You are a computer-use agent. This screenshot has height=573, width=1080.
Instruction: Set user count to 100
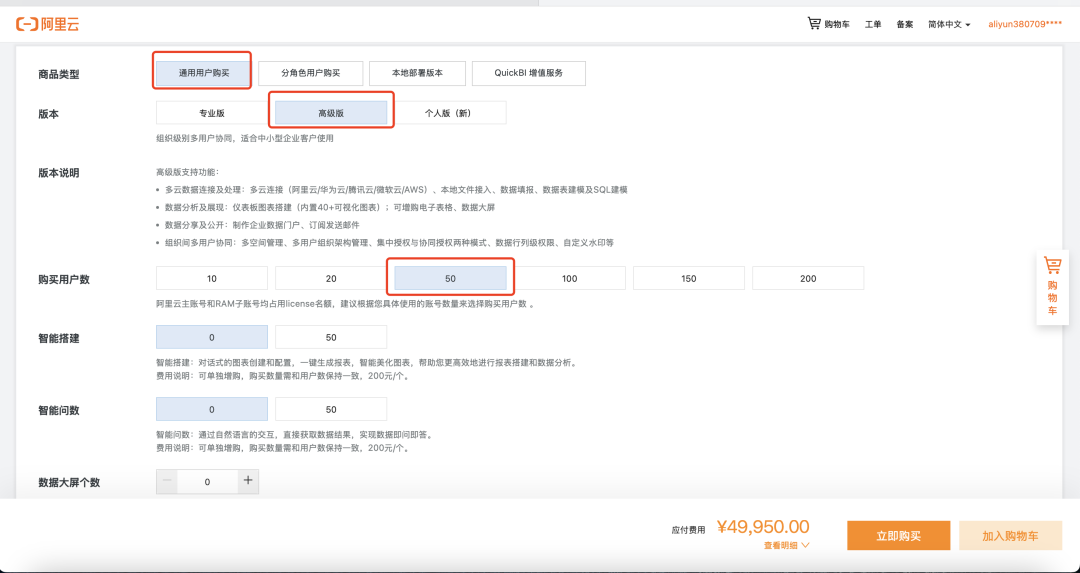click(570, 278)
